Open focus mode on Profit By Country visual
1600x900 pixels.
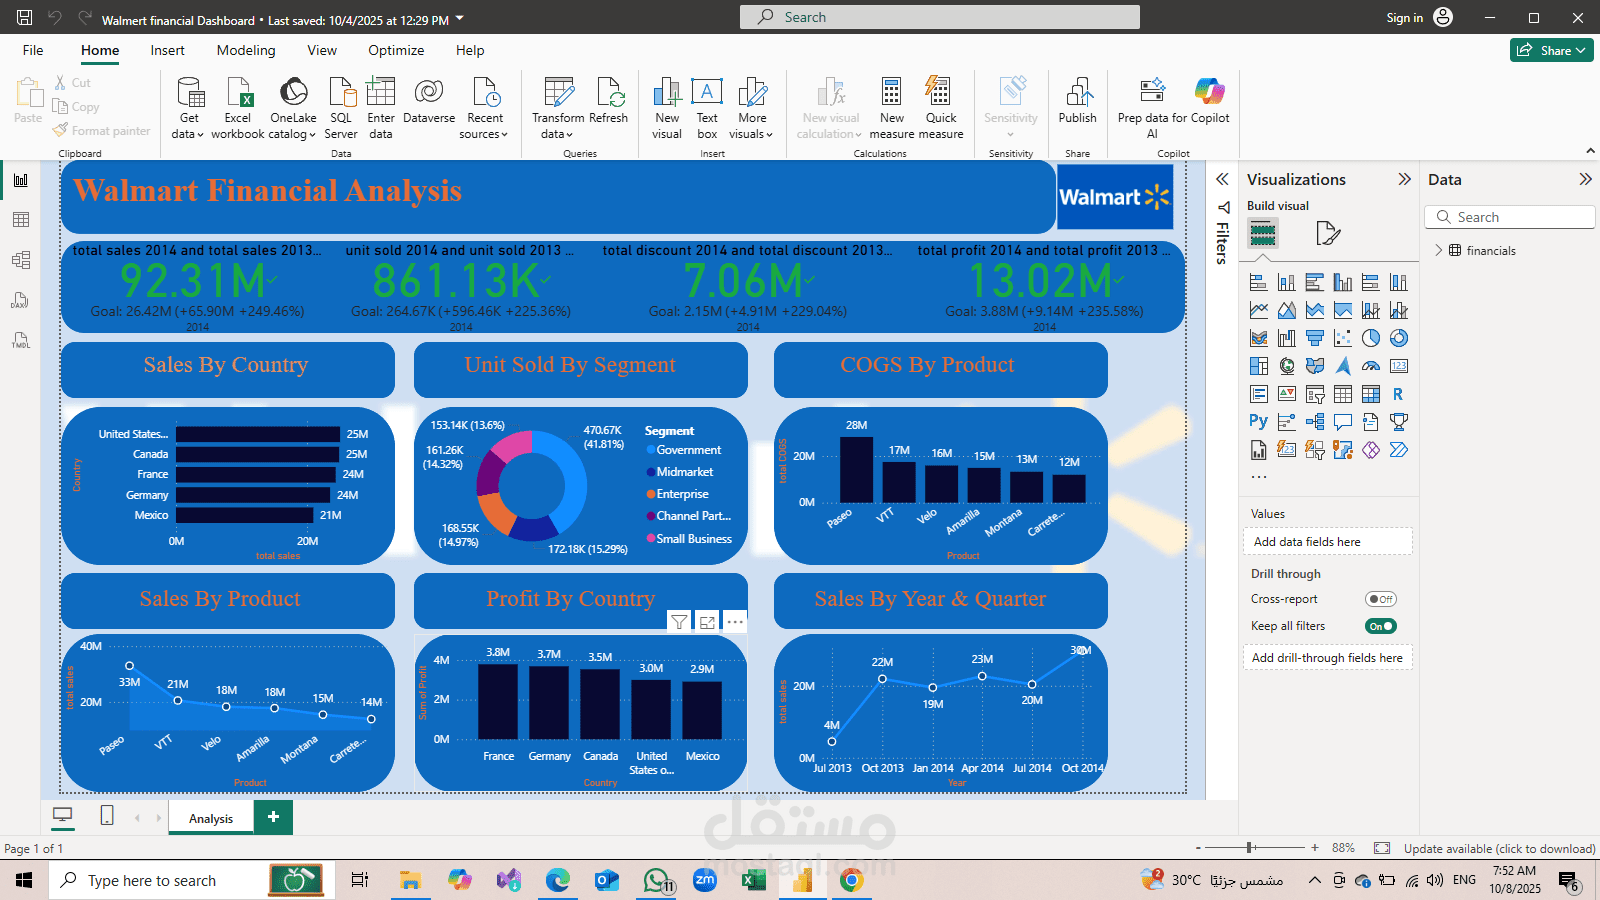click(x=707, y=622)
